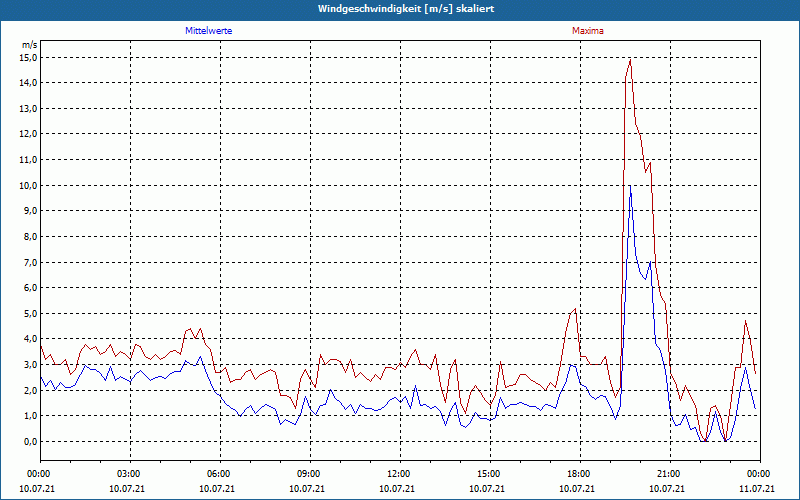Click the 21:00 time axis label
The image size is (800, 500).
pos(669,474)
